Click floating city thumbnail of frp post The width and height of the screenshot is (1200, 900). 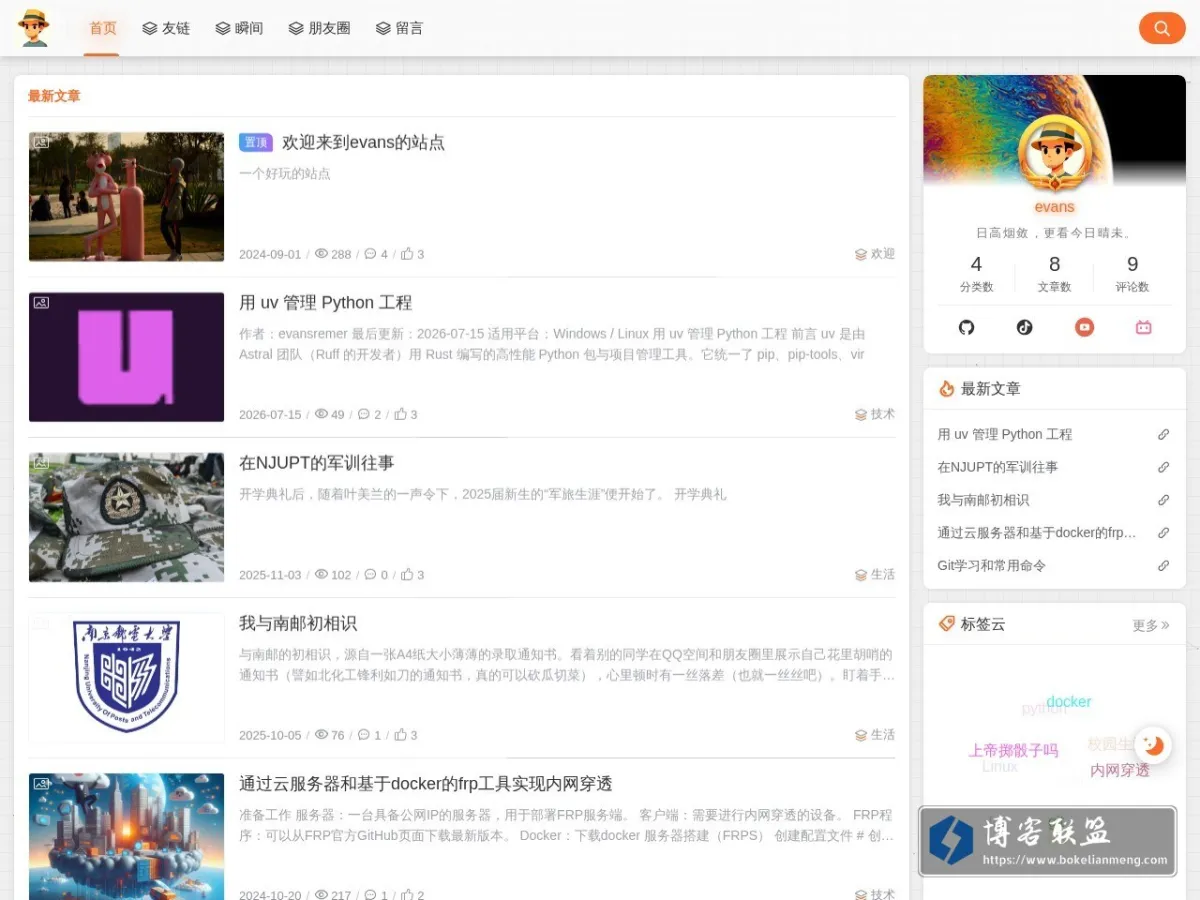[x=126, y=836]
